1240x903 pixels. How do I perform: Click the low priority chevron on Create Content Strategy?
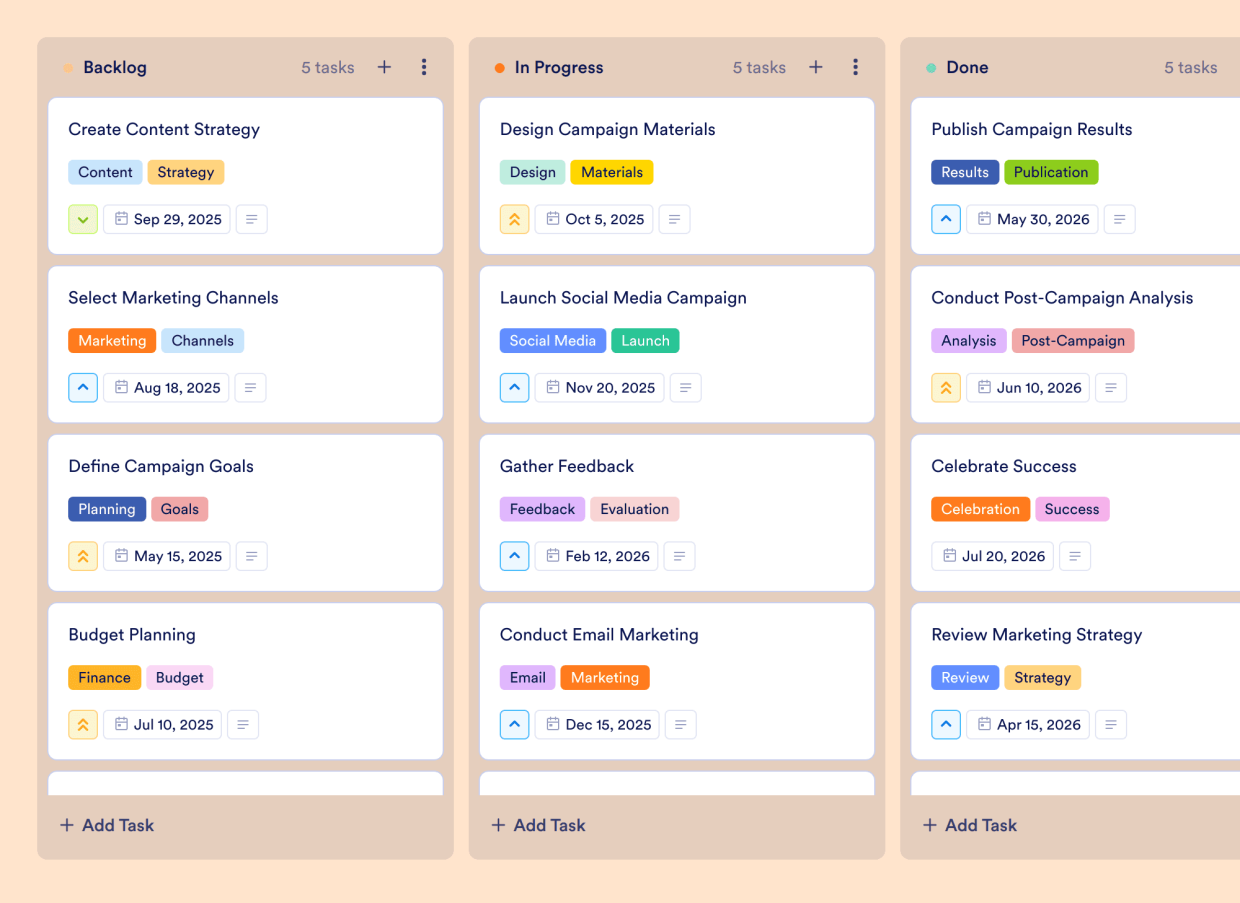(82, 219)
